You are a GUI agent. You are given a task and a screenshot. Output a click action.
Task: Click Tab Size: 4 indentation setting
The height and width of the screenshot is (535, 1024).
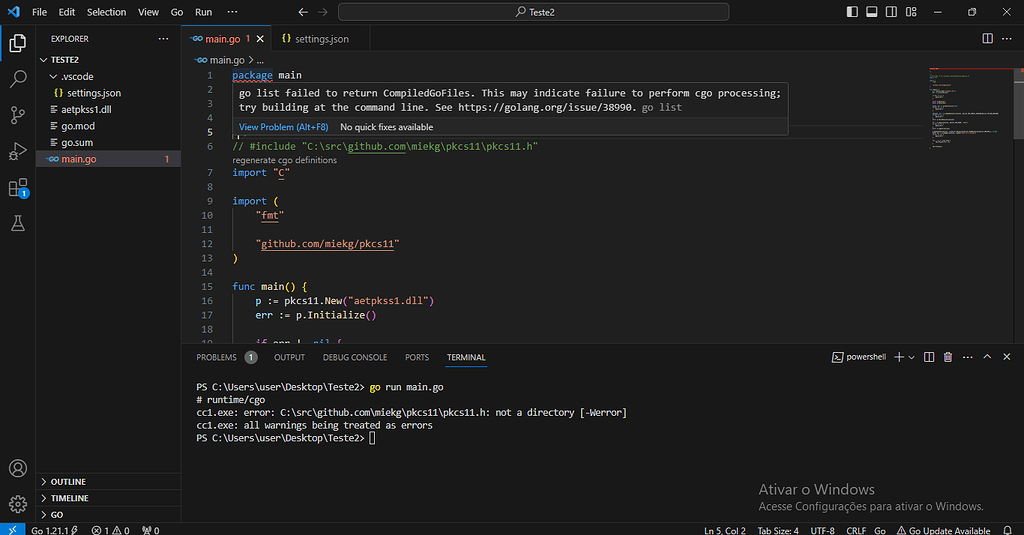click(x=778, y=530)
